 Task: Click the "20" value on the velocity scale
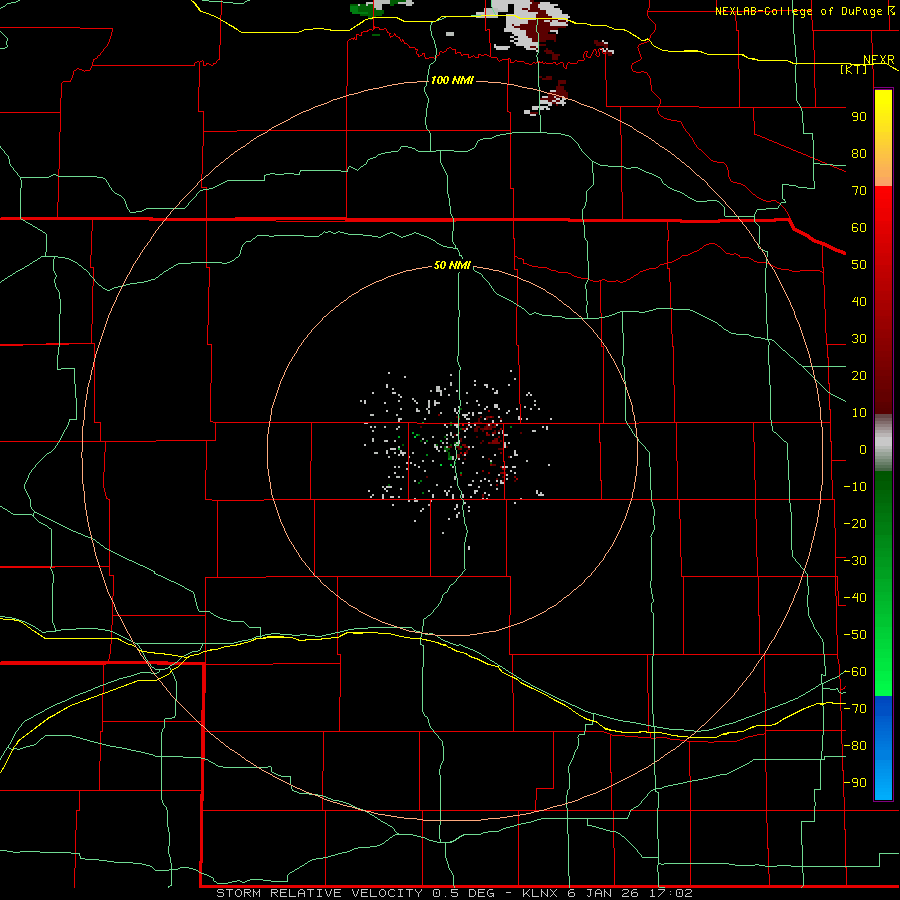coord(859,375)
